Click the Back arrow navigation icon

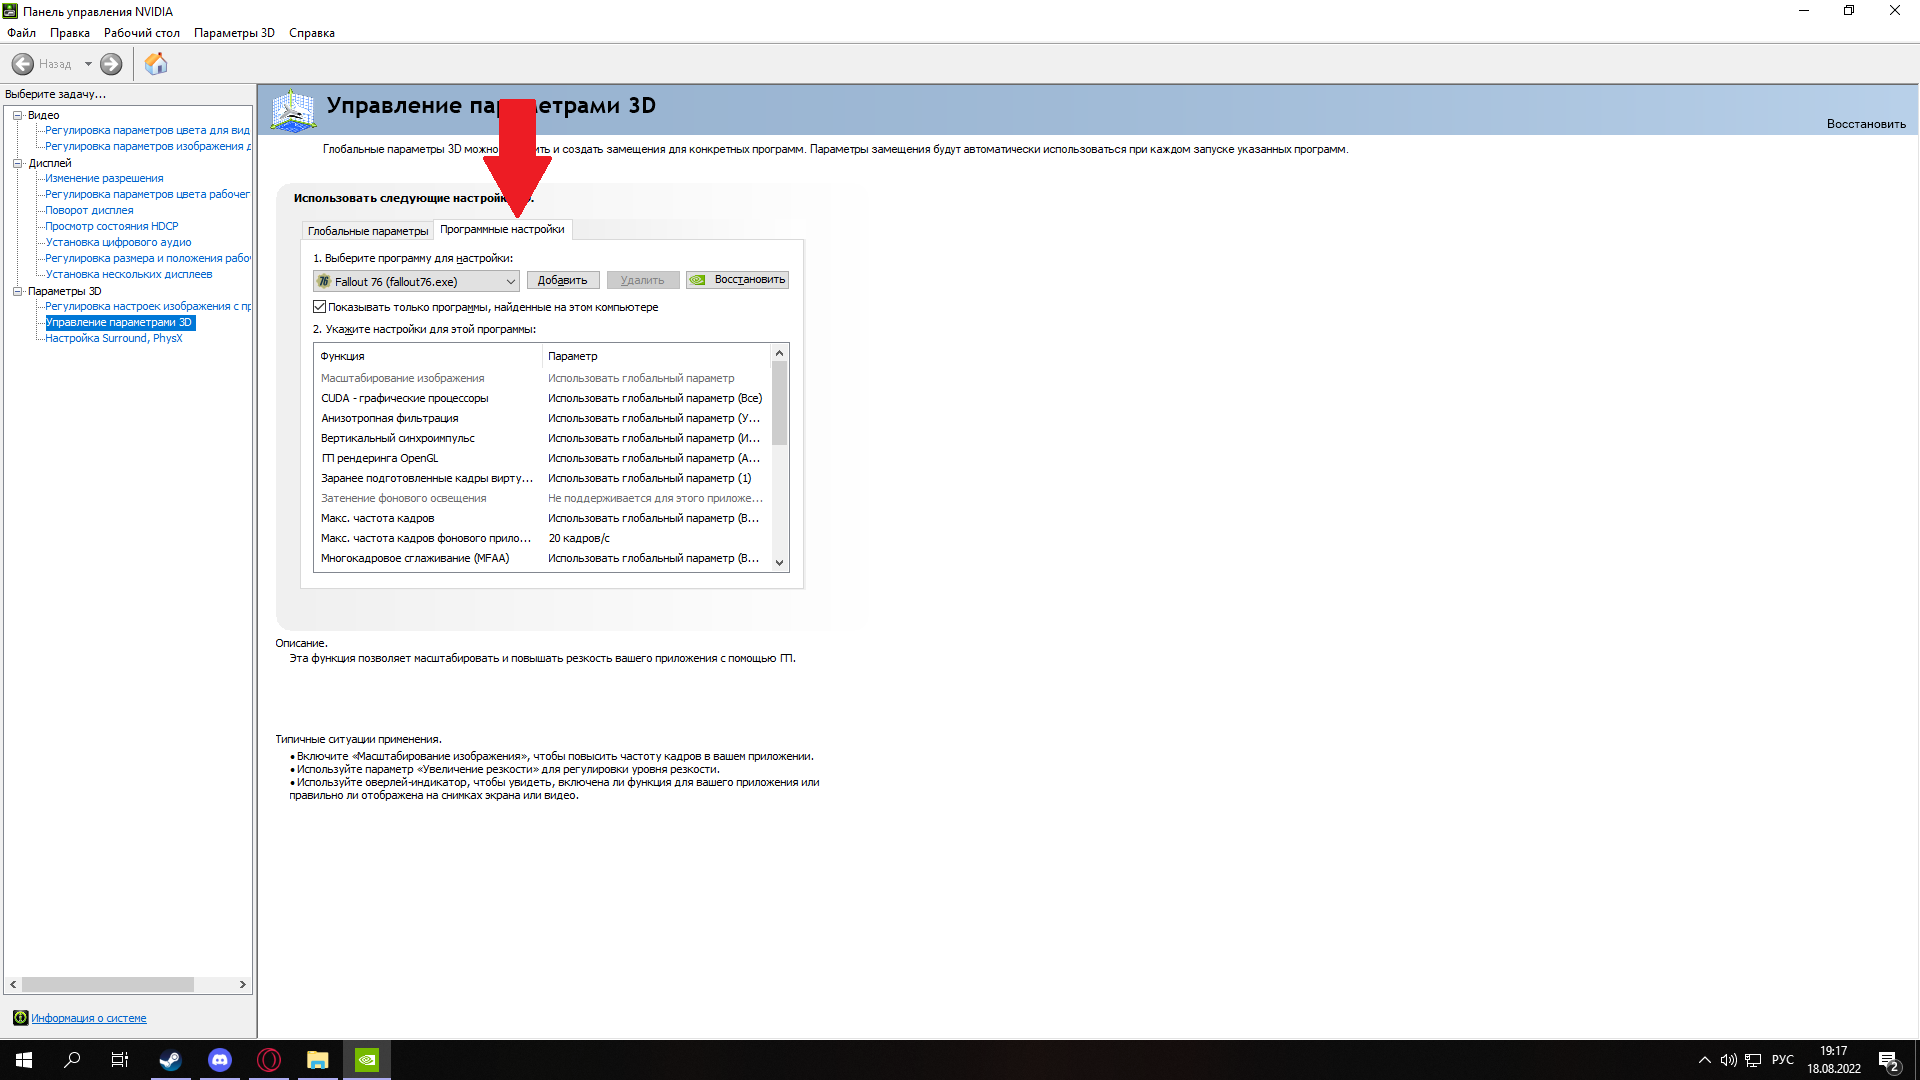[23, 64]
